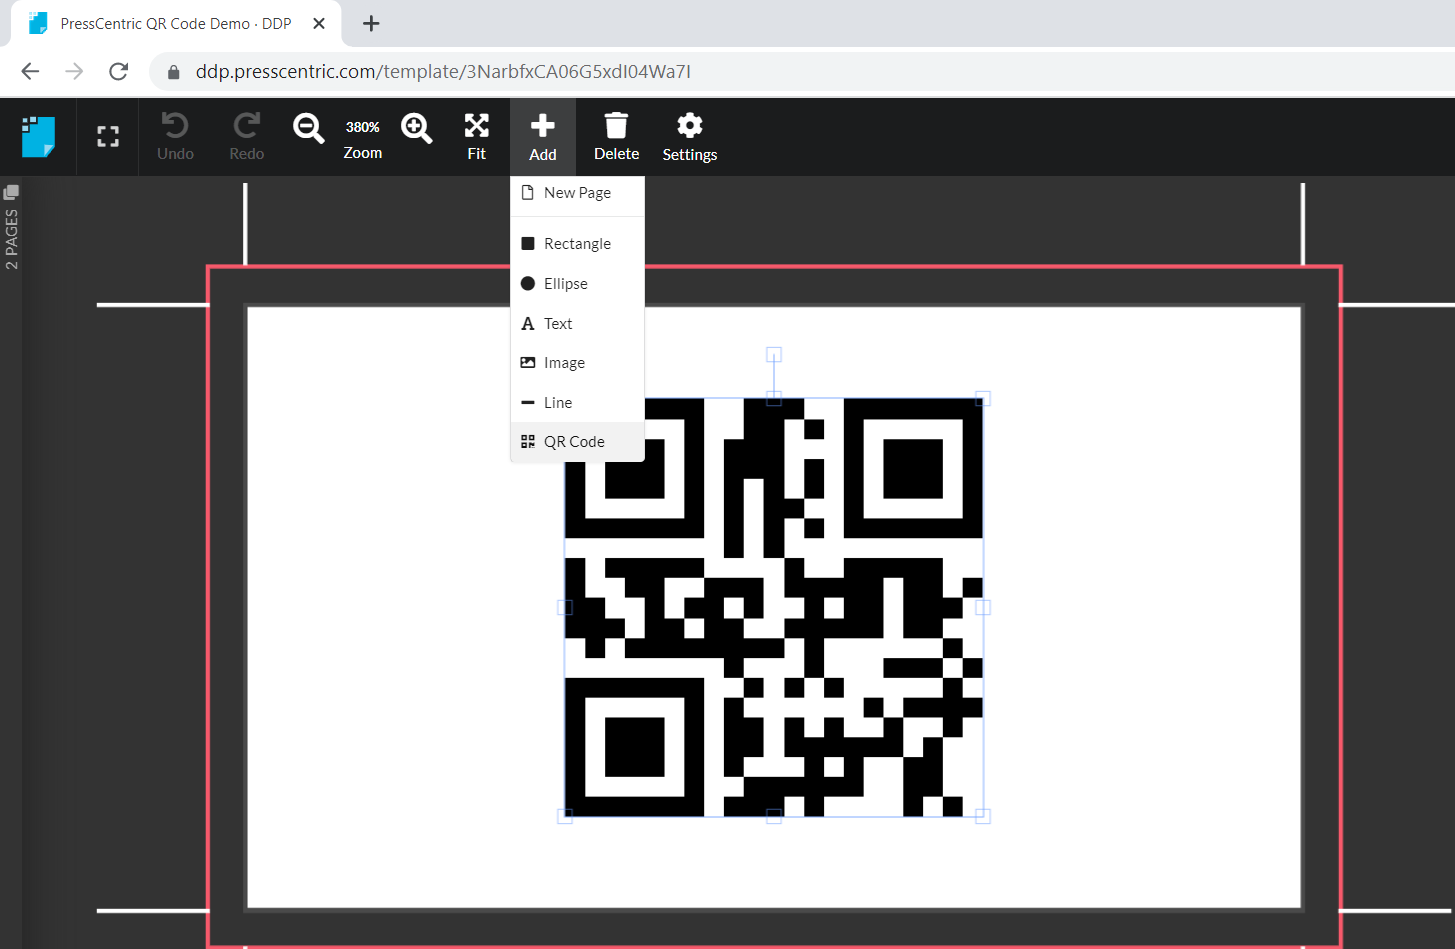Viewport: 1455px width, 949px height.
Task: Add a Rectangle shape
Action: (x=578, y=244)
